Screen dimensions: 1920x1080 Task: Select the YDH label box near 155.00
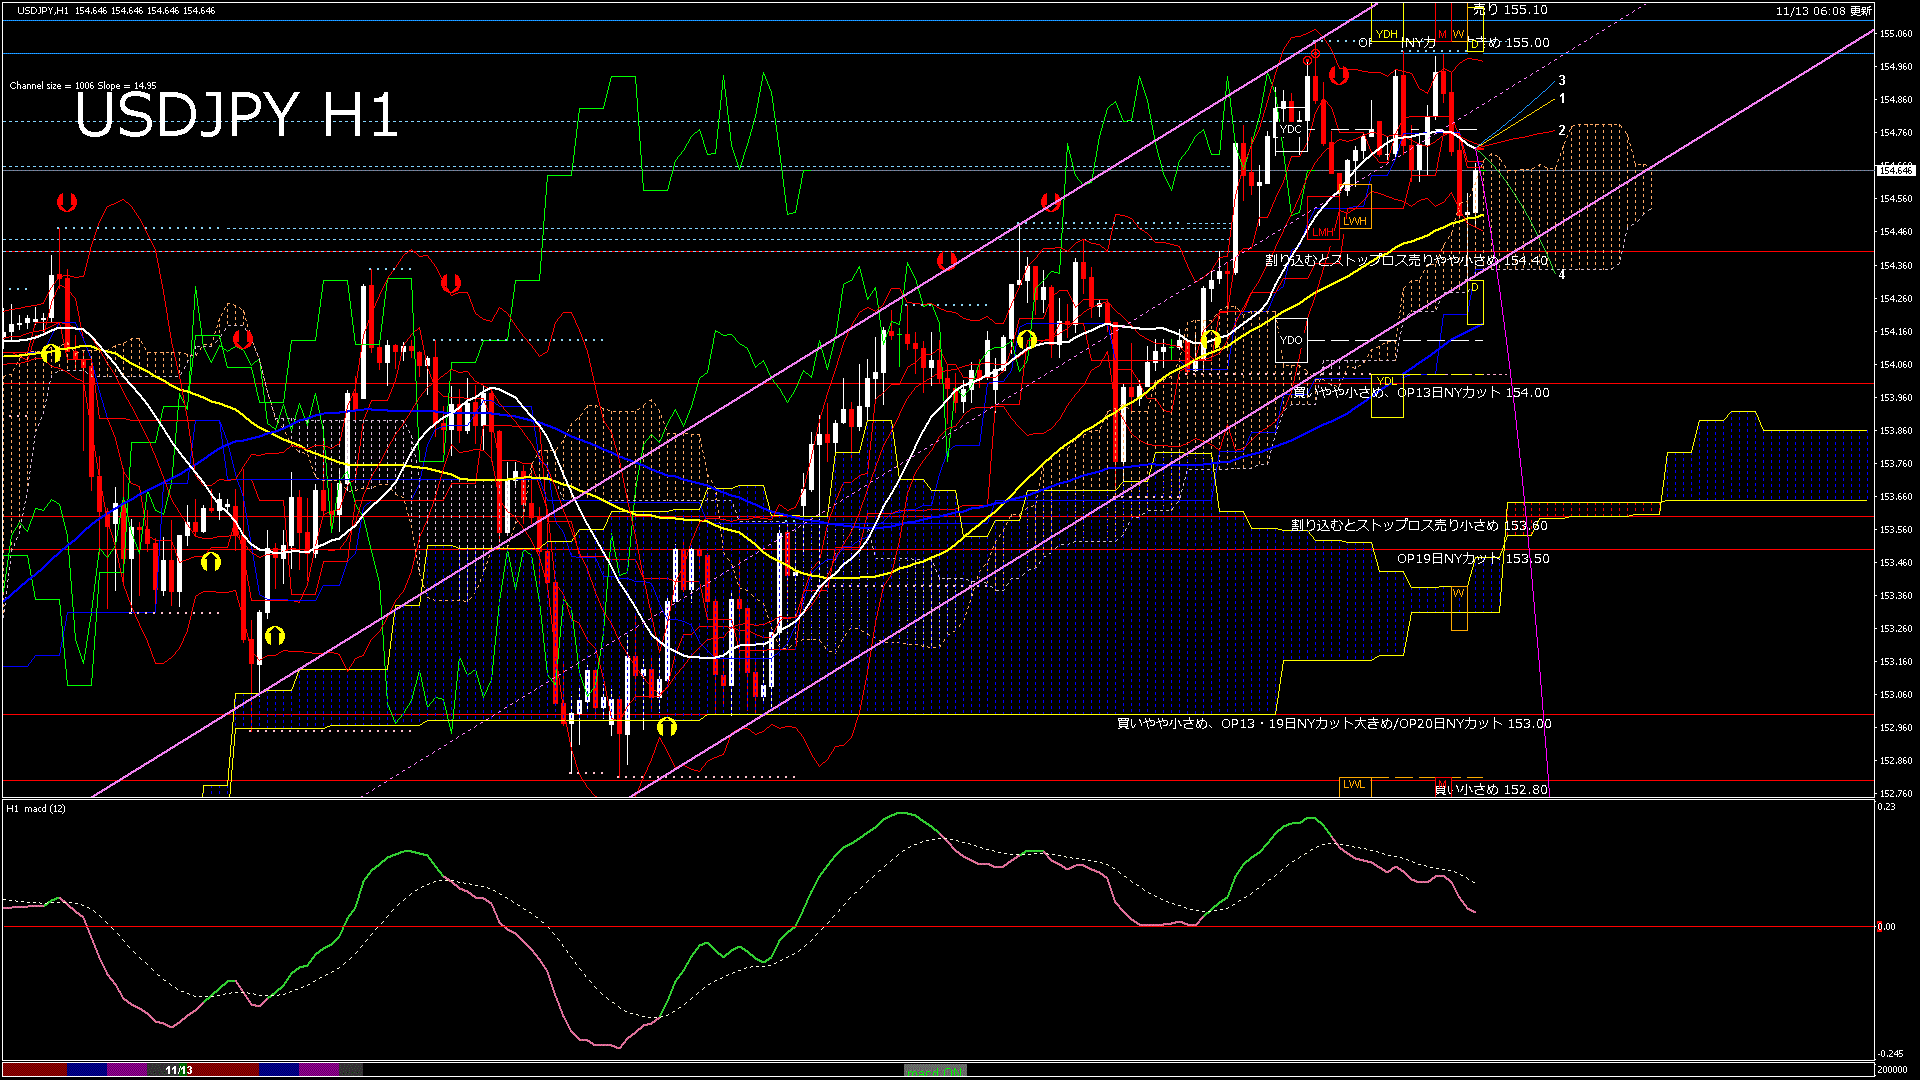1387,34
